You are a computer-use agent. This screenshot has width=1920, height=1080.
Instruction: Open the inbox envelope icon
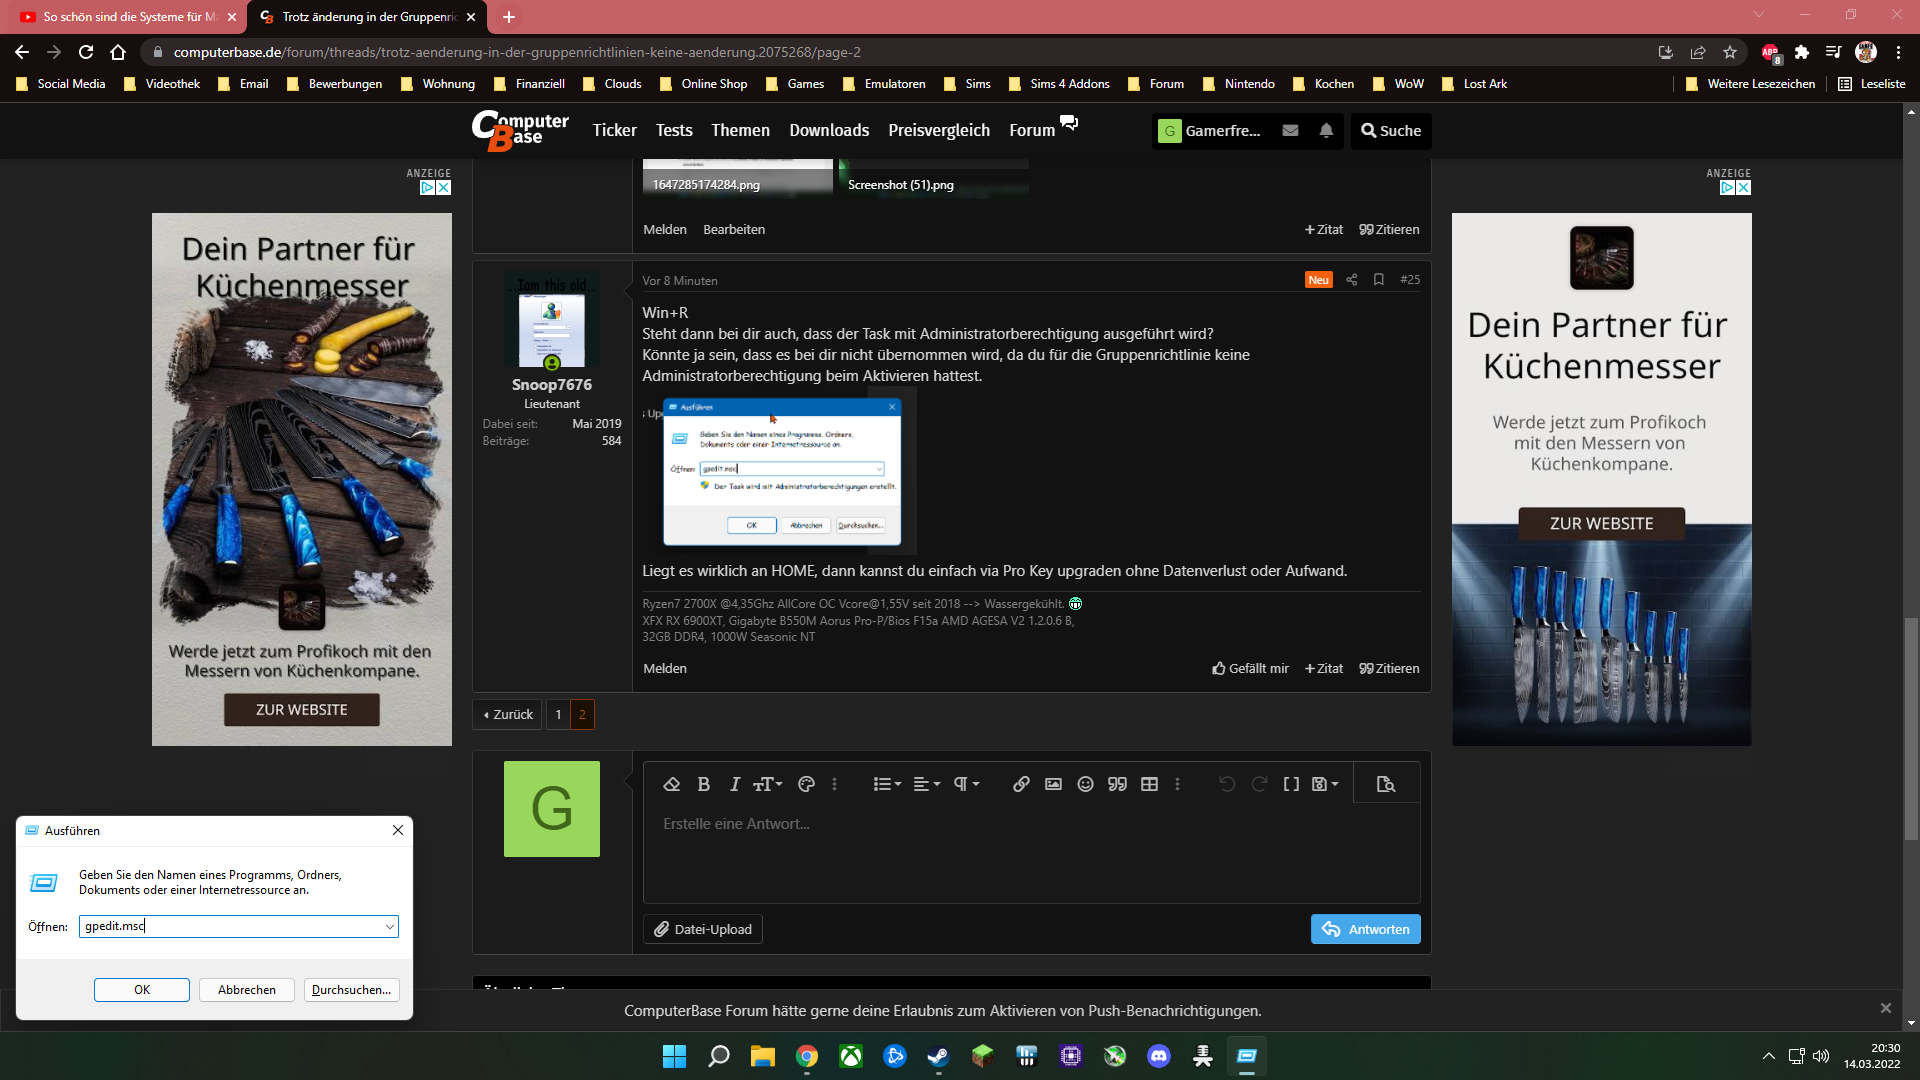coord(1290,131)
